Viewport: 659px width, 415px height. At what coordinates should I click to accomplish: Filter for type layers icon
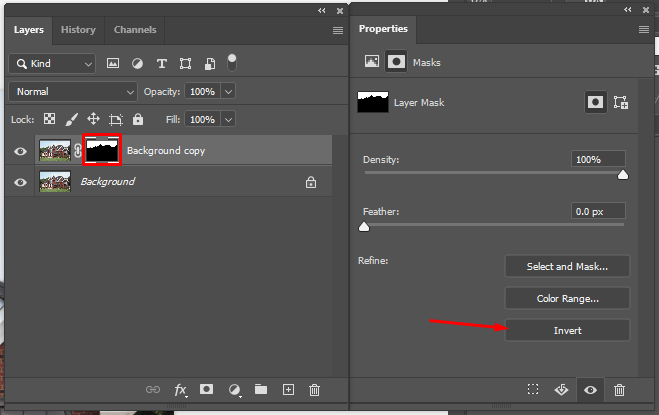[x=161, y=63]
